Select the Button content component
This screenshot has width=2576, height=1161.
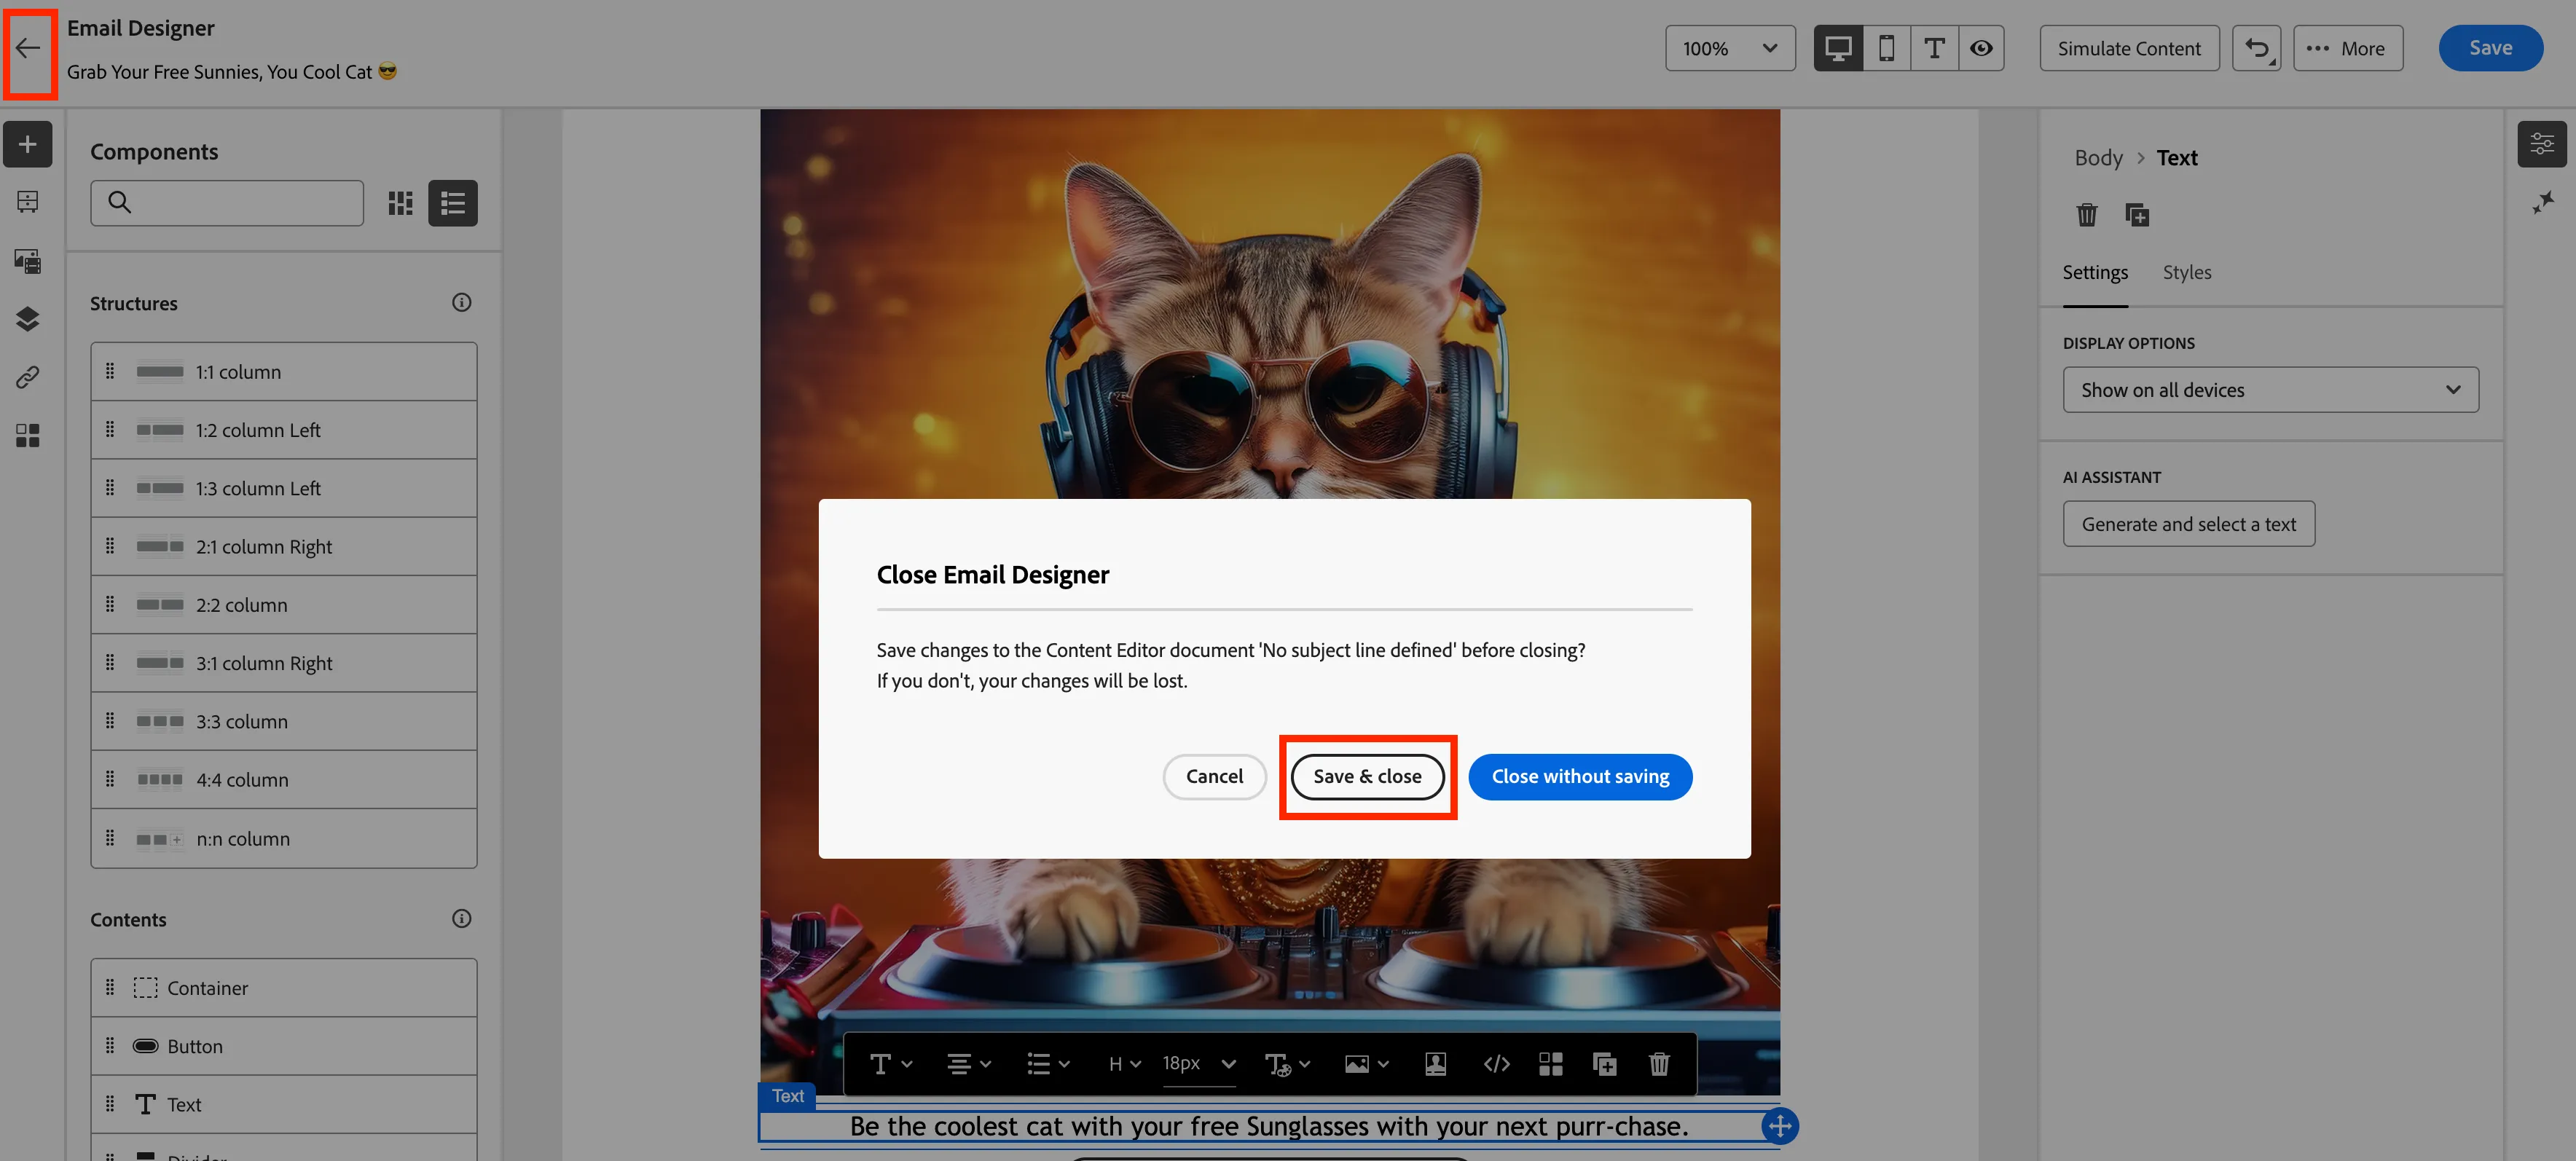pyautogui.click(x=284, y=1046)
